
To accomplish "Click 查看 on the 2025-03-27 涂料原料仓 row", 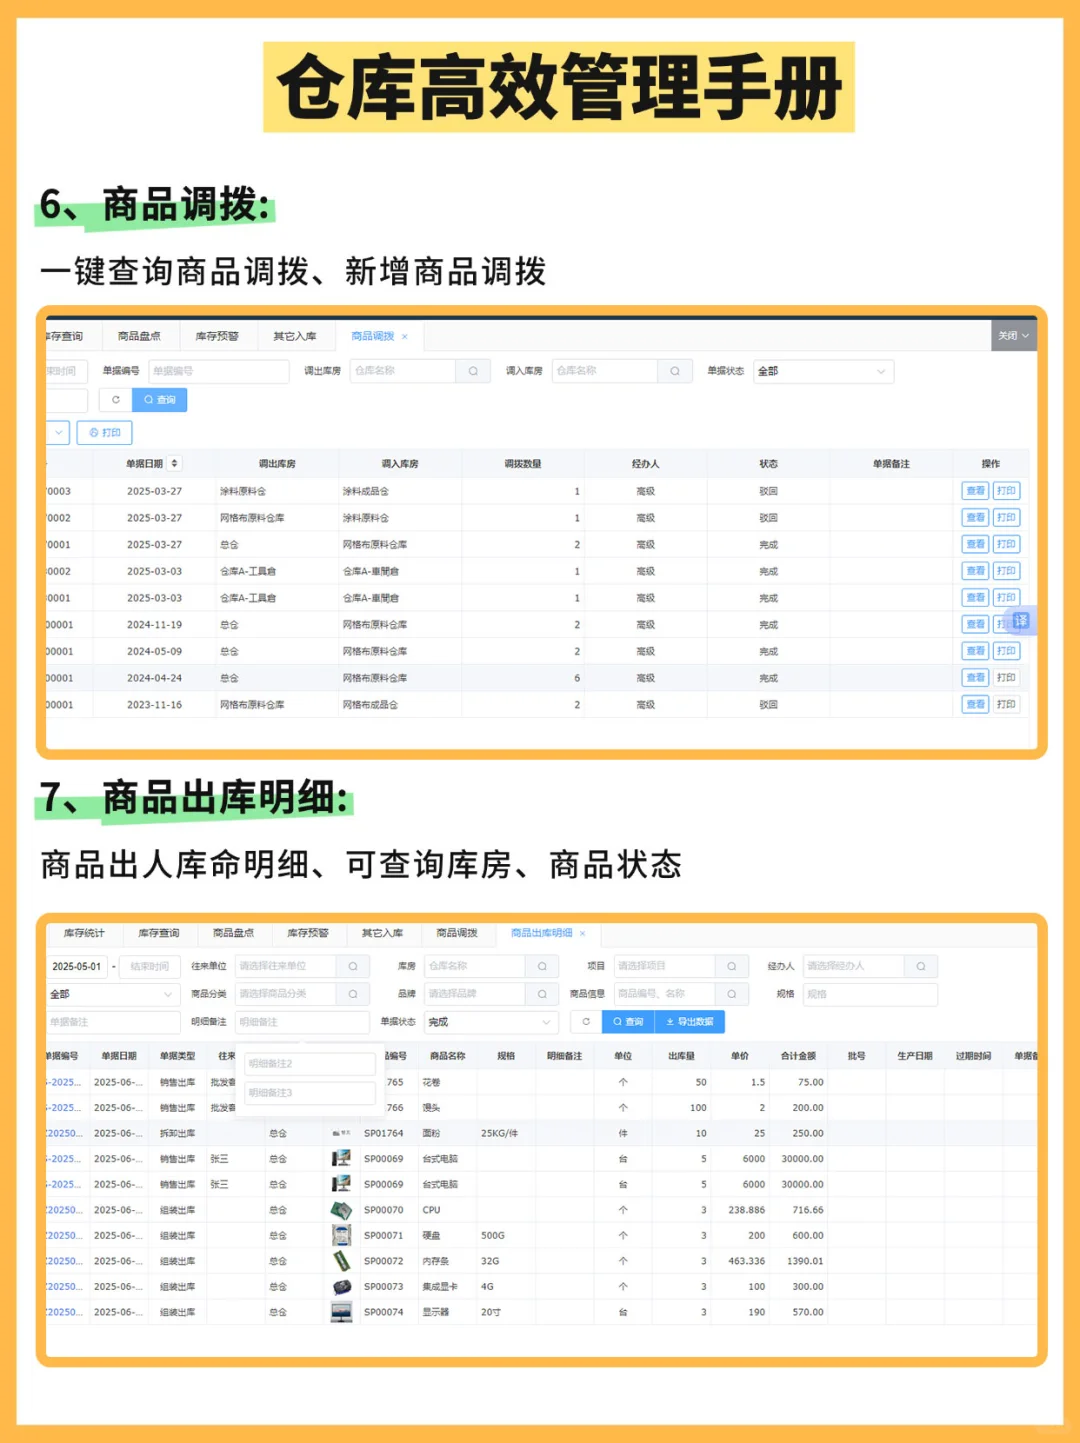I will click(x=975, y=491).
